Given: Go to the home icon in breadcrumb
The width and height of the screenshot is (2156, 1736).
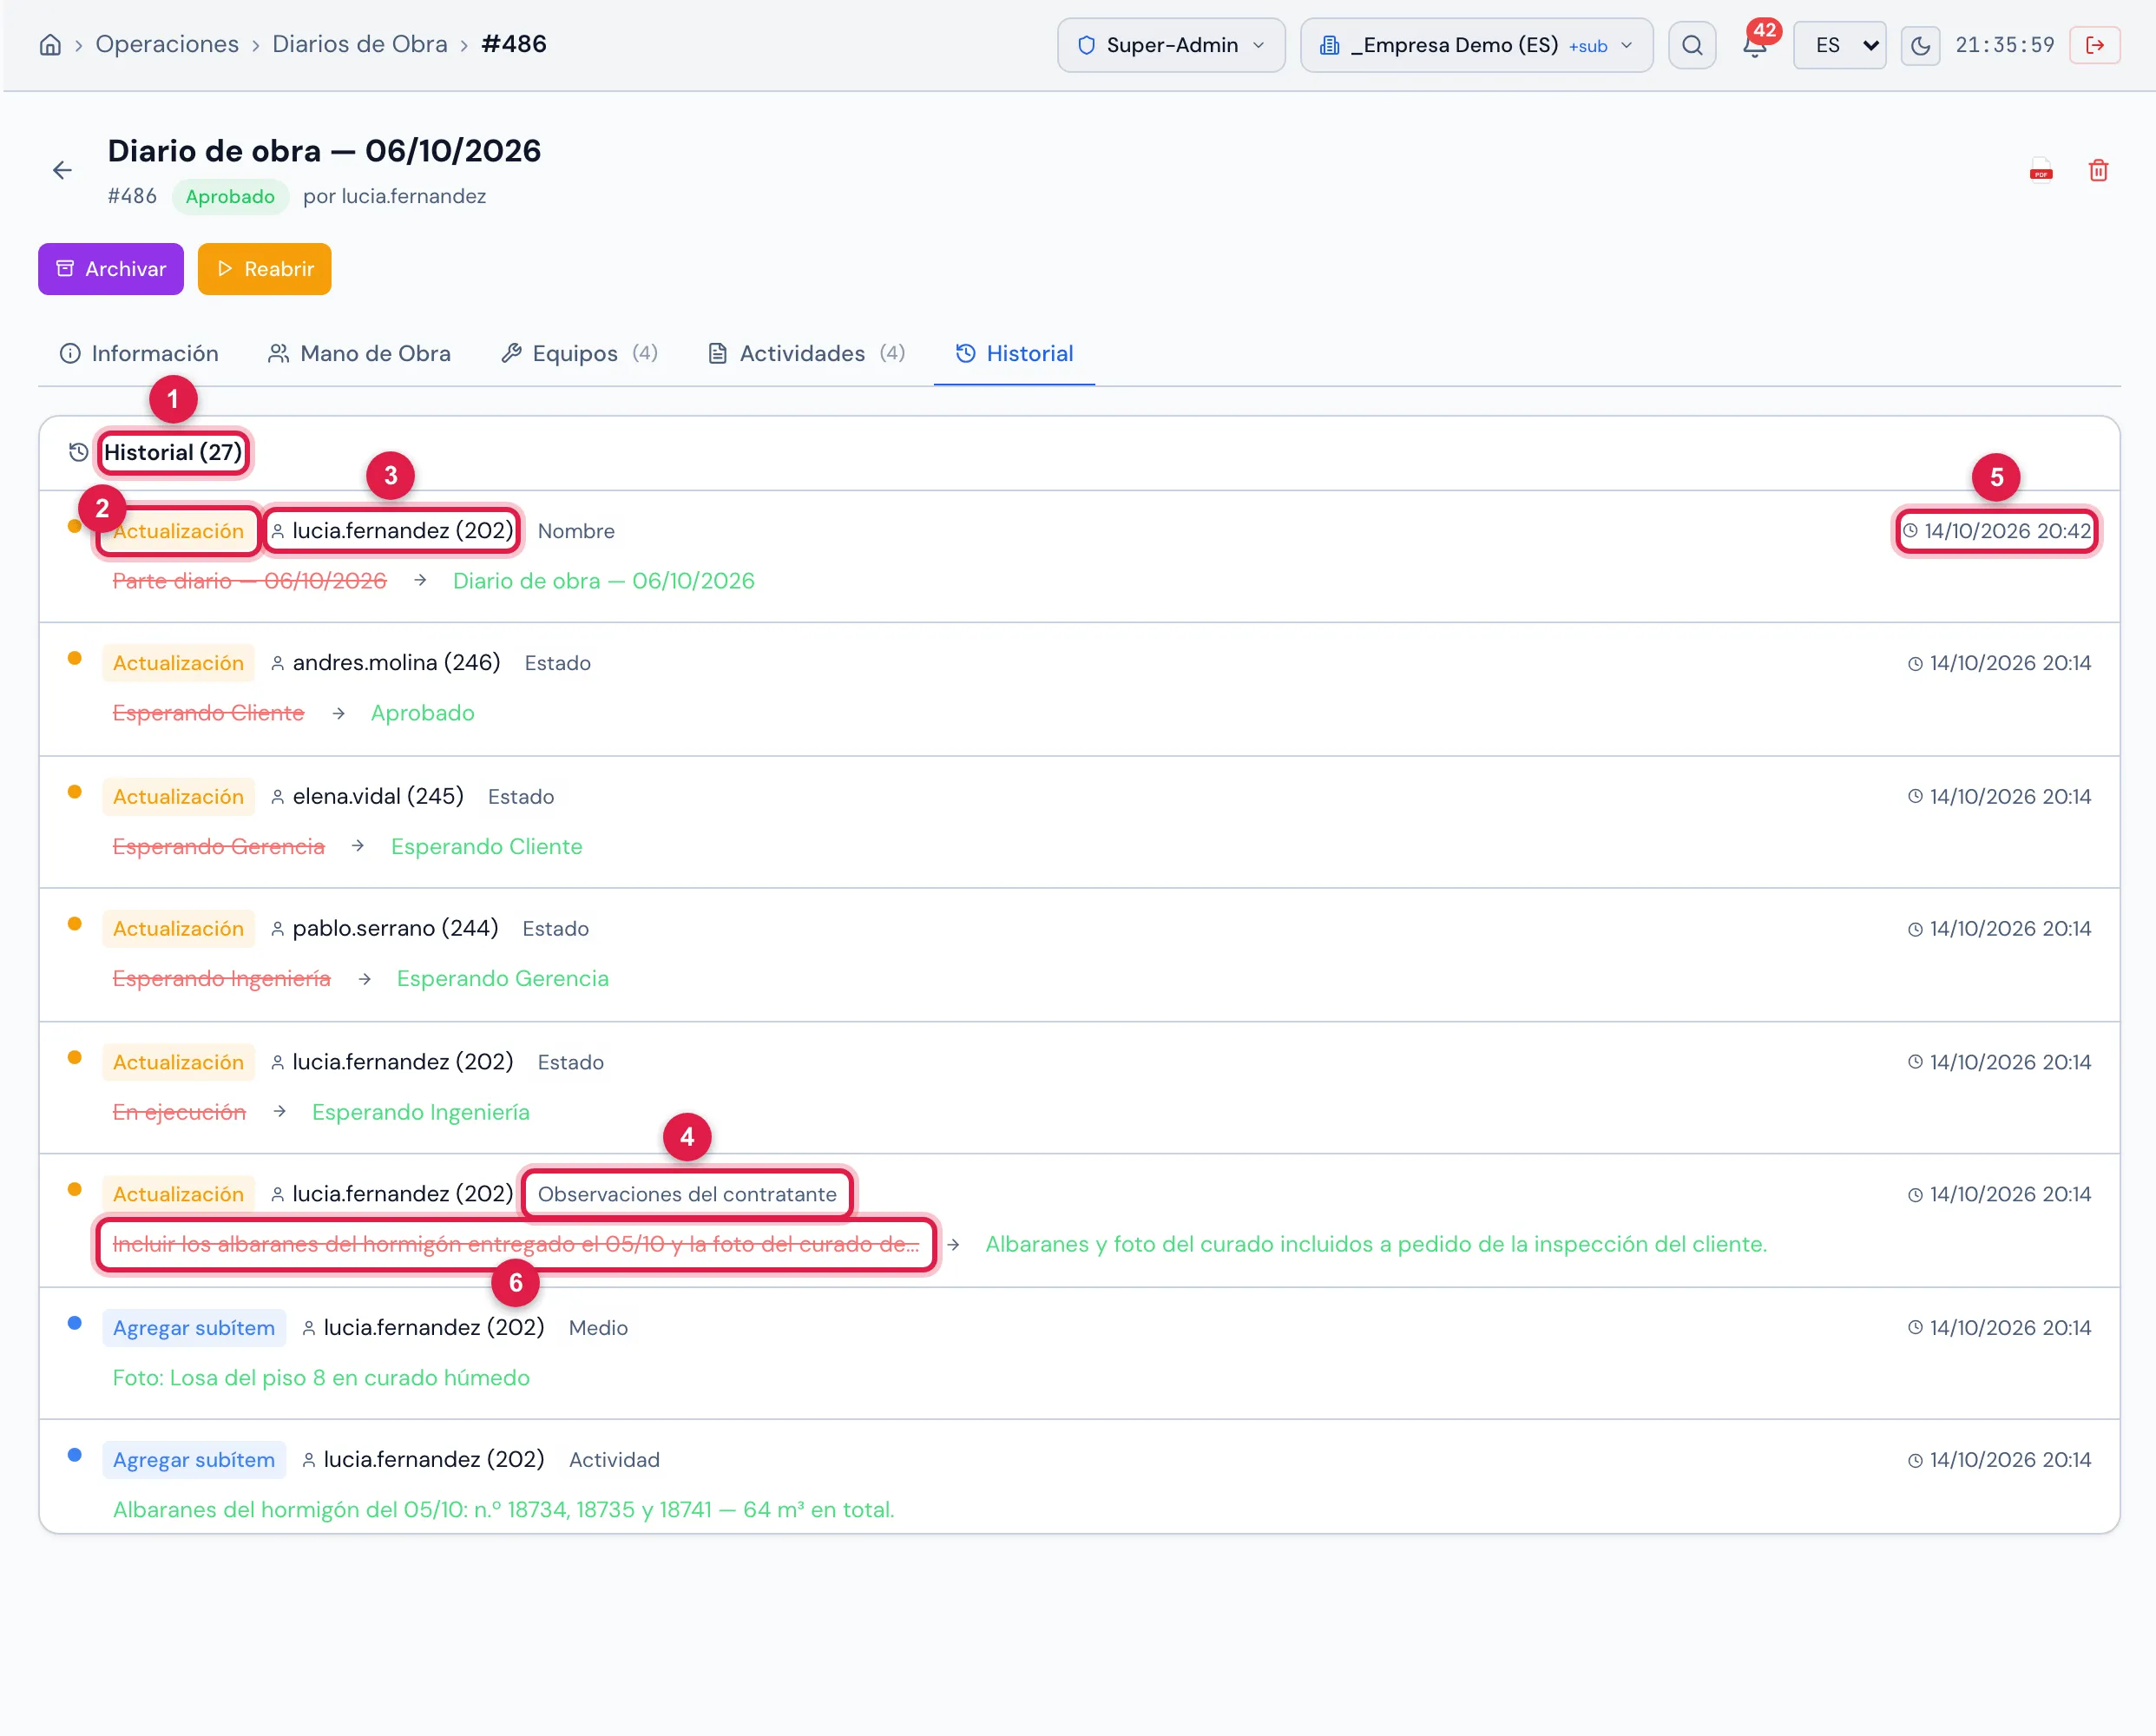Looking at the screenshot, I should click(50, 45).
